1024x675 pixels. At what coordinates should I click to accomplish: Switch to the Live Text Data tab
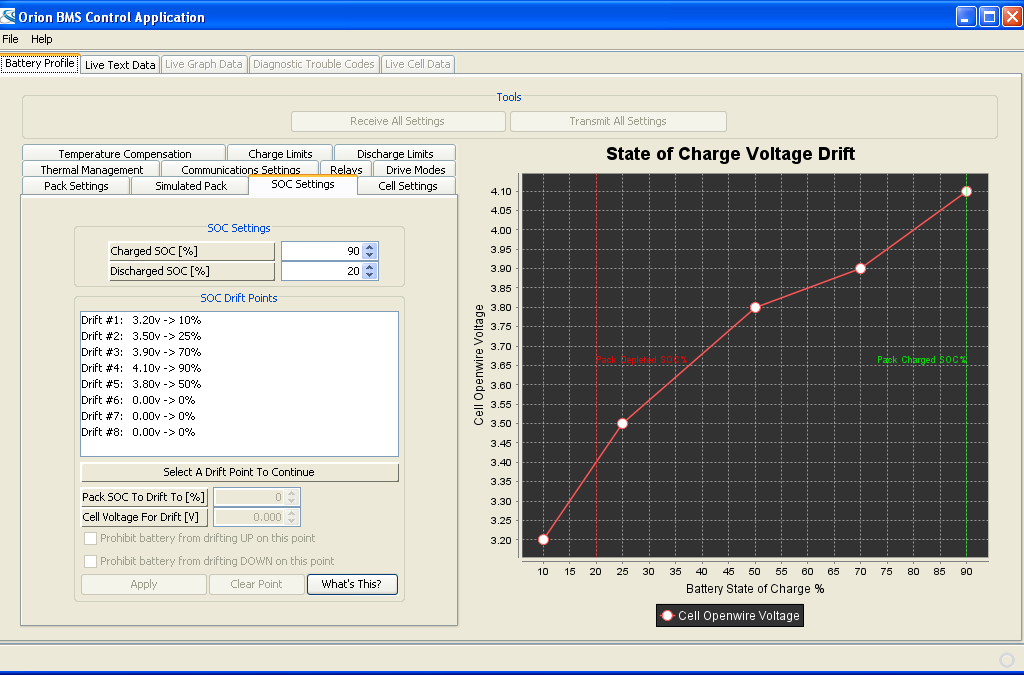pos(120,65)
